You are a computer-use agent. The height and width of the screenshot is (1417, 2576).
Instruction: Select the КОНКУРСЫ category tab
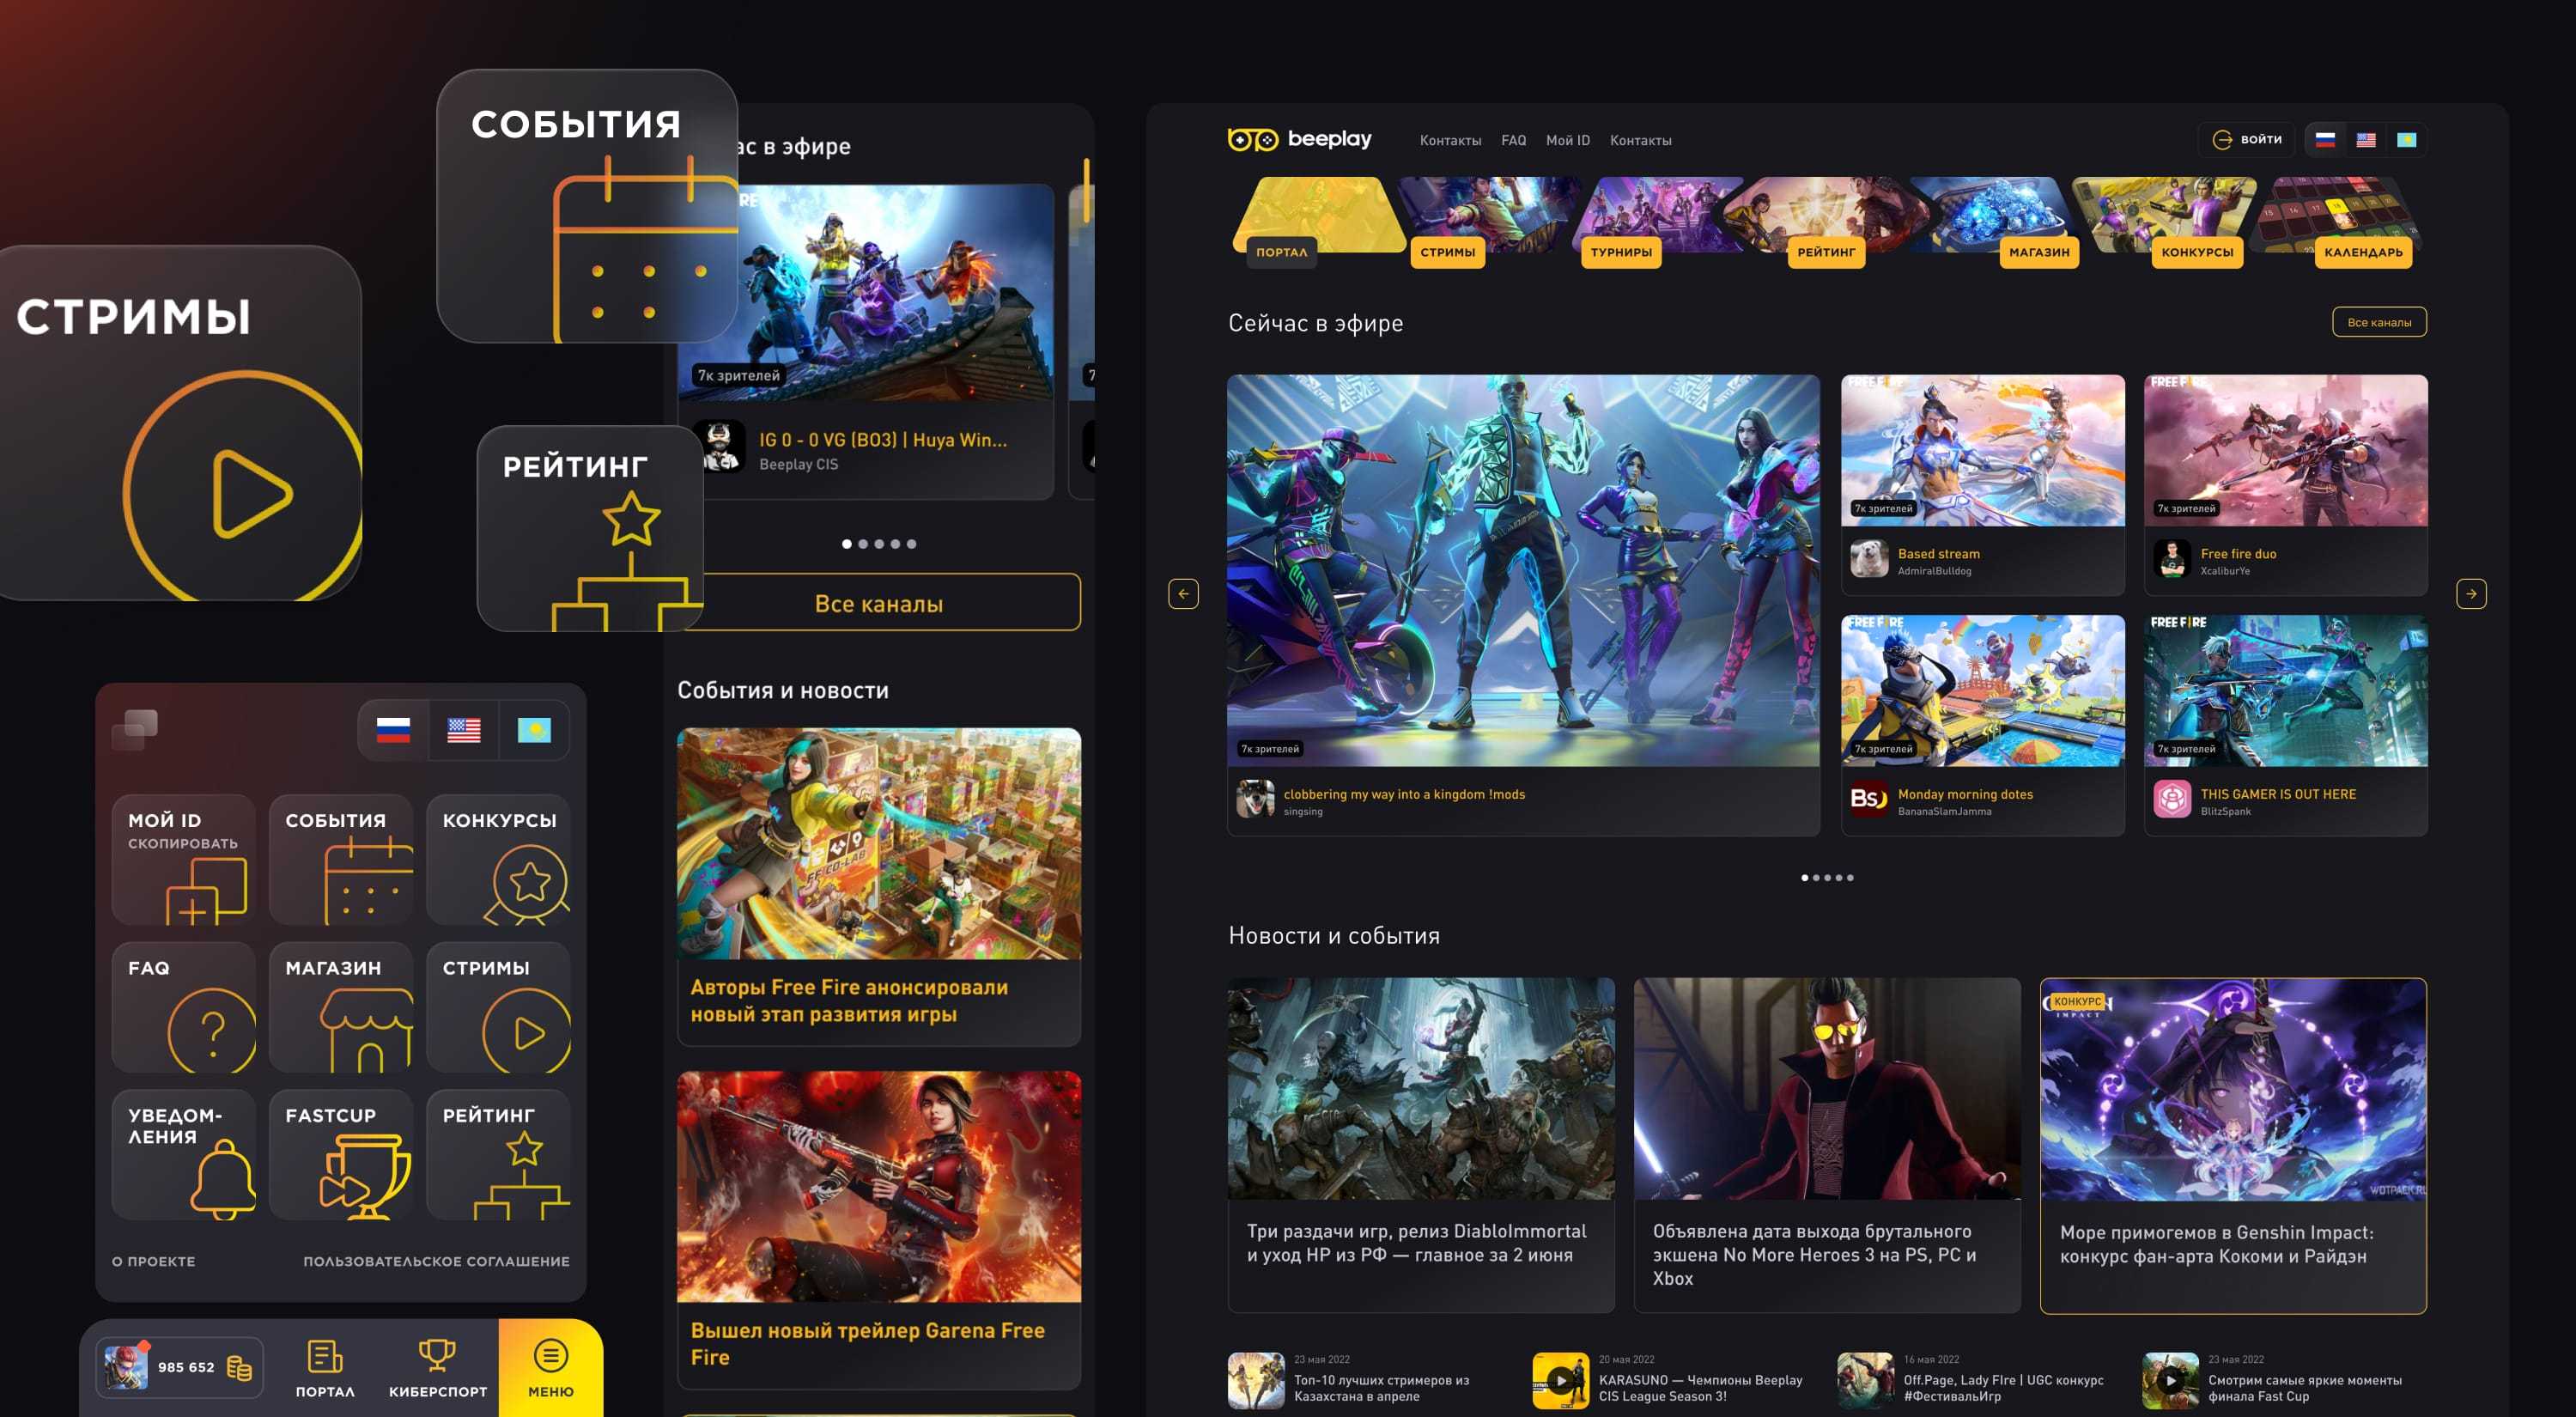coord(2165,221)
